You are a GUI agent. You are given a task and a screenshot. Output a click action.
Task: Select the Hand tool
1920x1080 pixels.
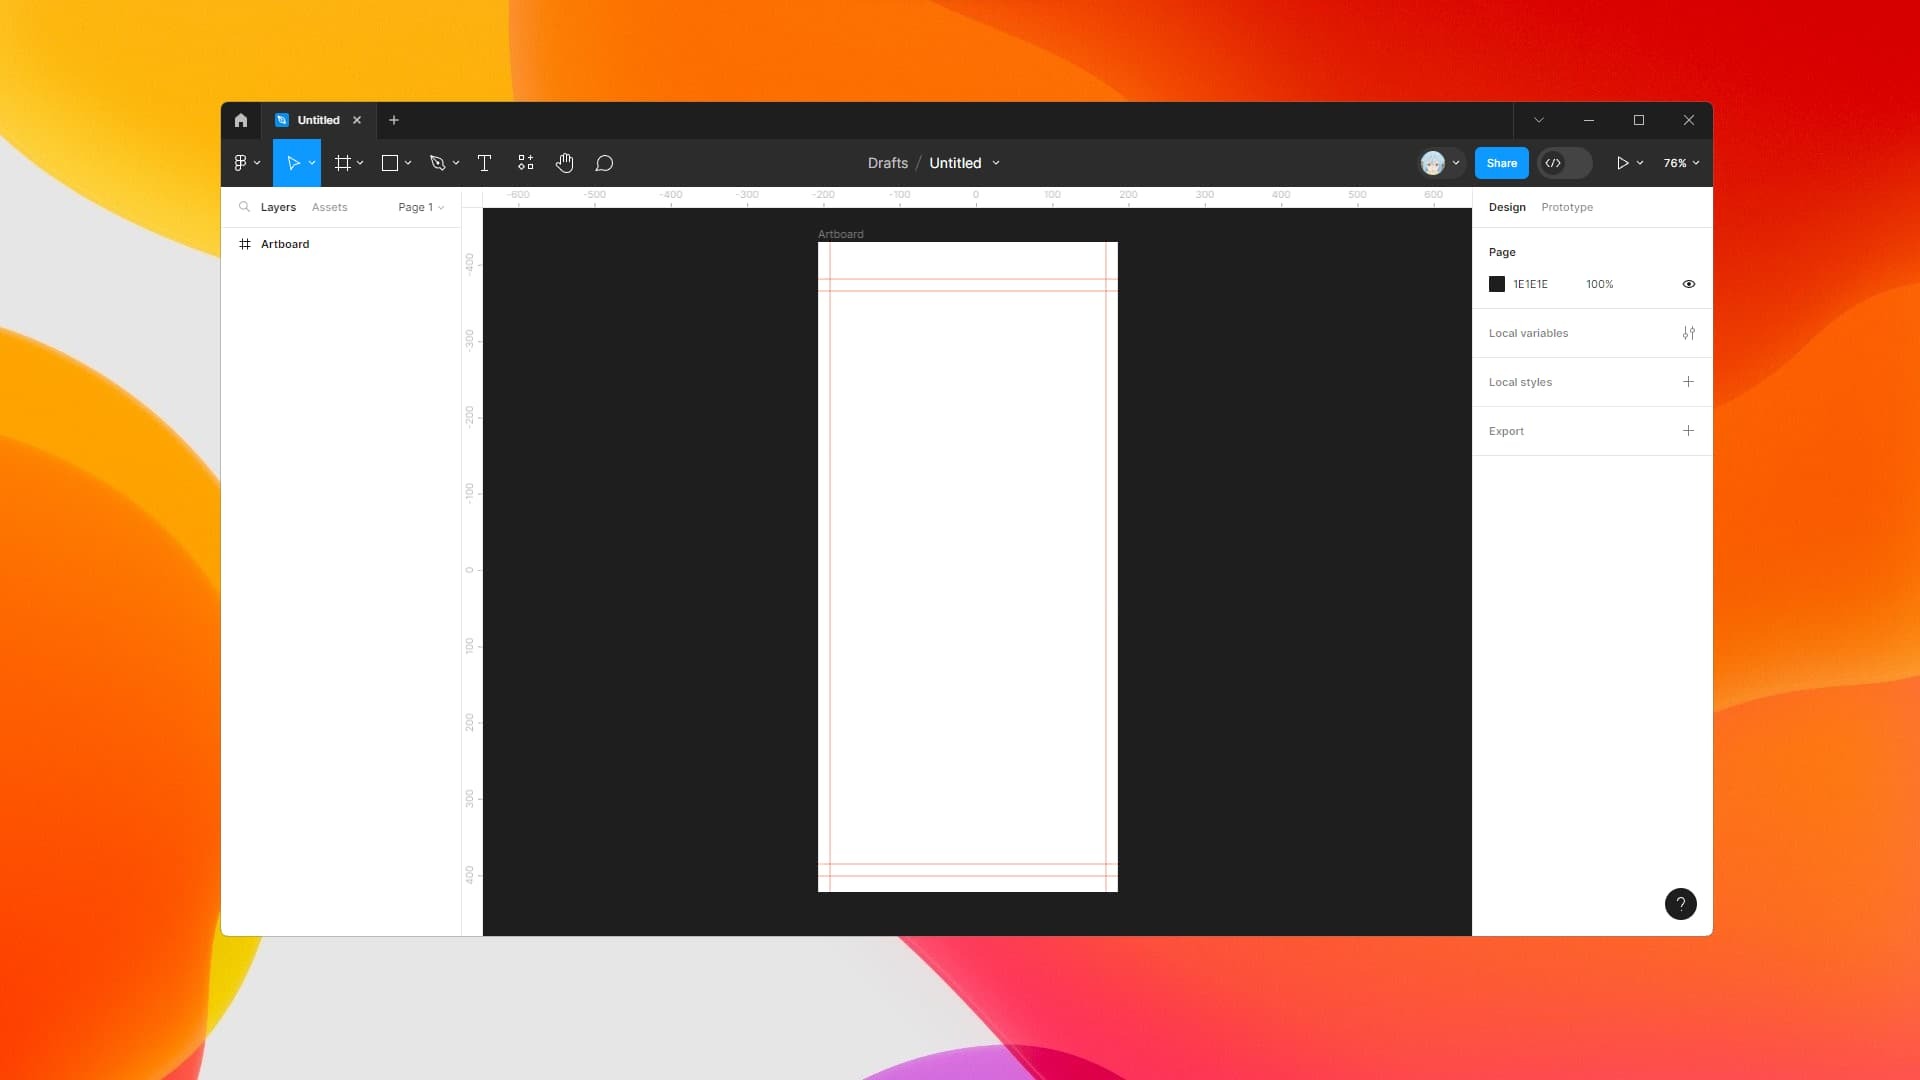tap(564, 162)
